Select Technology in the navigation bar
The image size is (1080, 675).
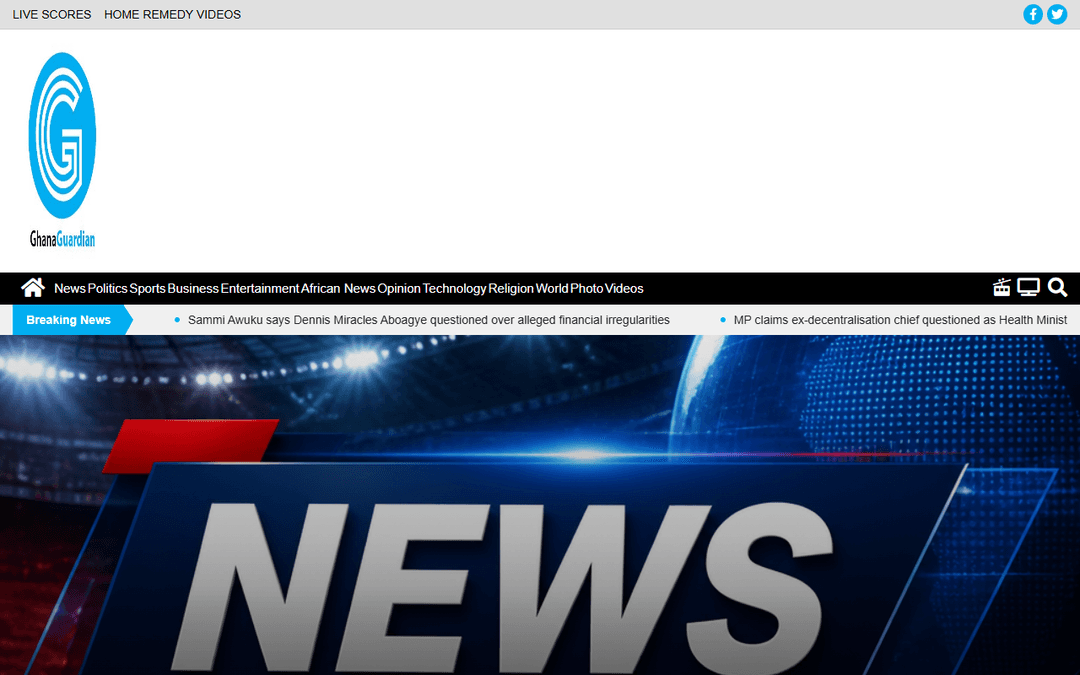[455, 289]
